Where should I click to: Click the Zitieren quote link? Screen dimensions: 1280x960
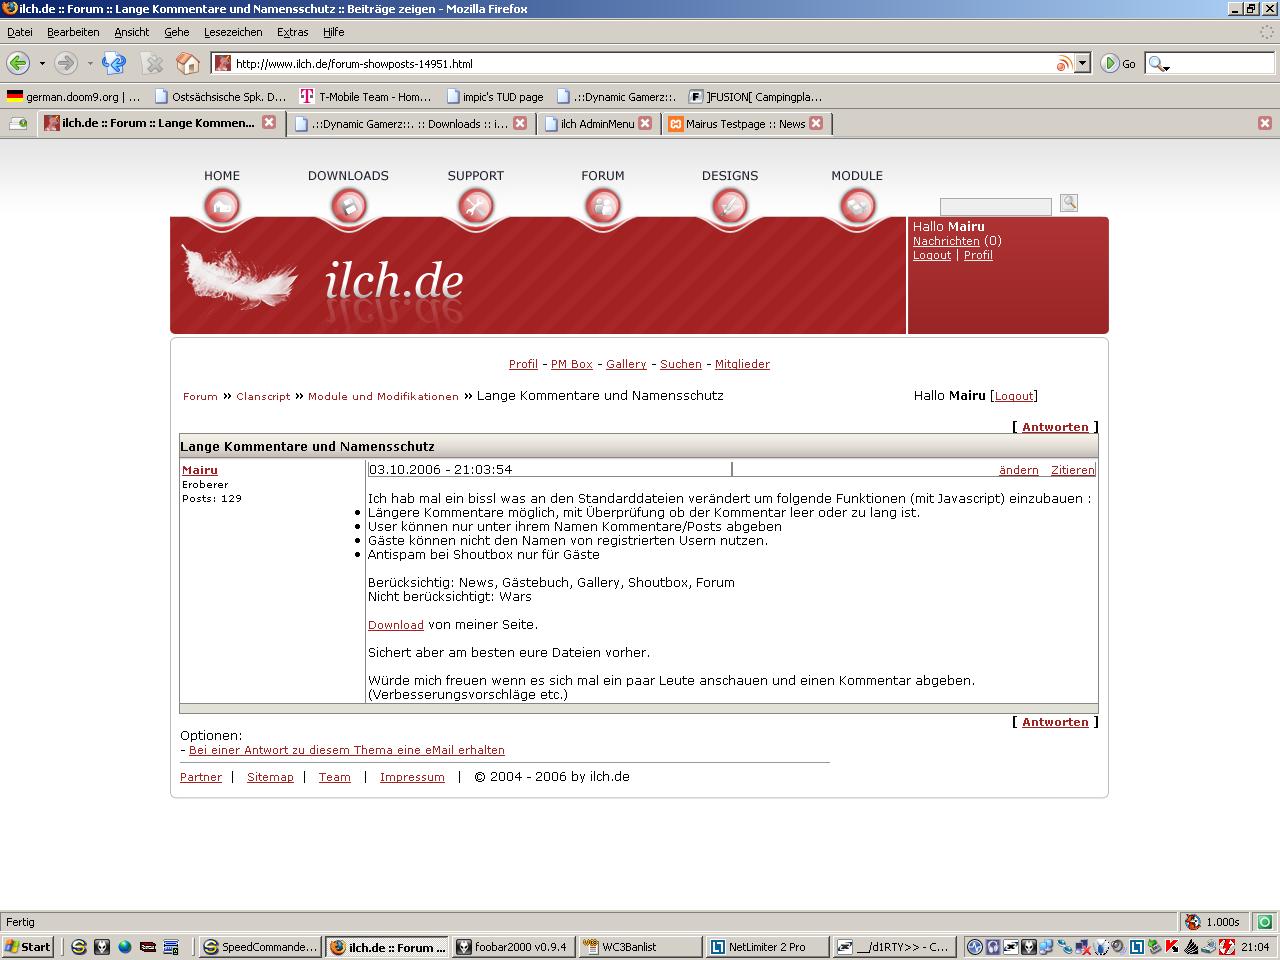click(x=1073, y=470)
